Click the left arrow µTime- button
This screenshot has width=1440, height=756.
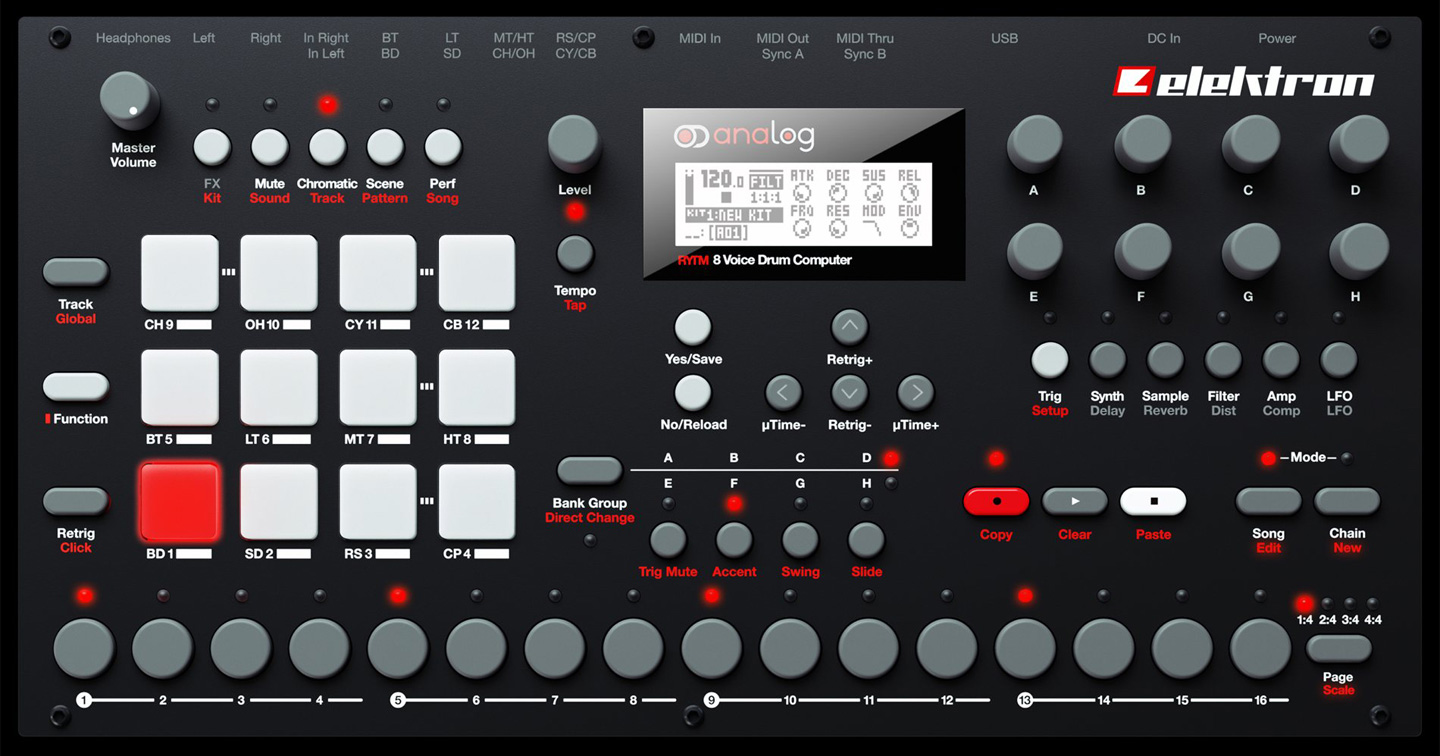point(783,393)
